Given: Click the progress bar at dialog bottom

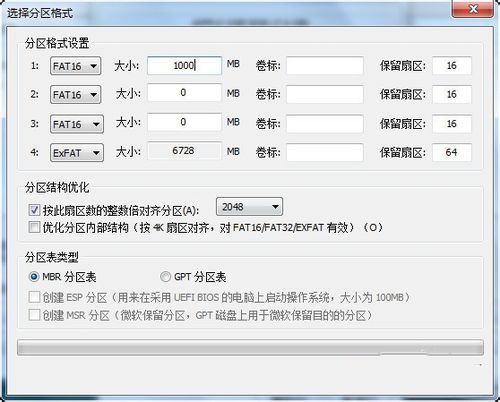Looking at the screenshot, I should point(250,348).
